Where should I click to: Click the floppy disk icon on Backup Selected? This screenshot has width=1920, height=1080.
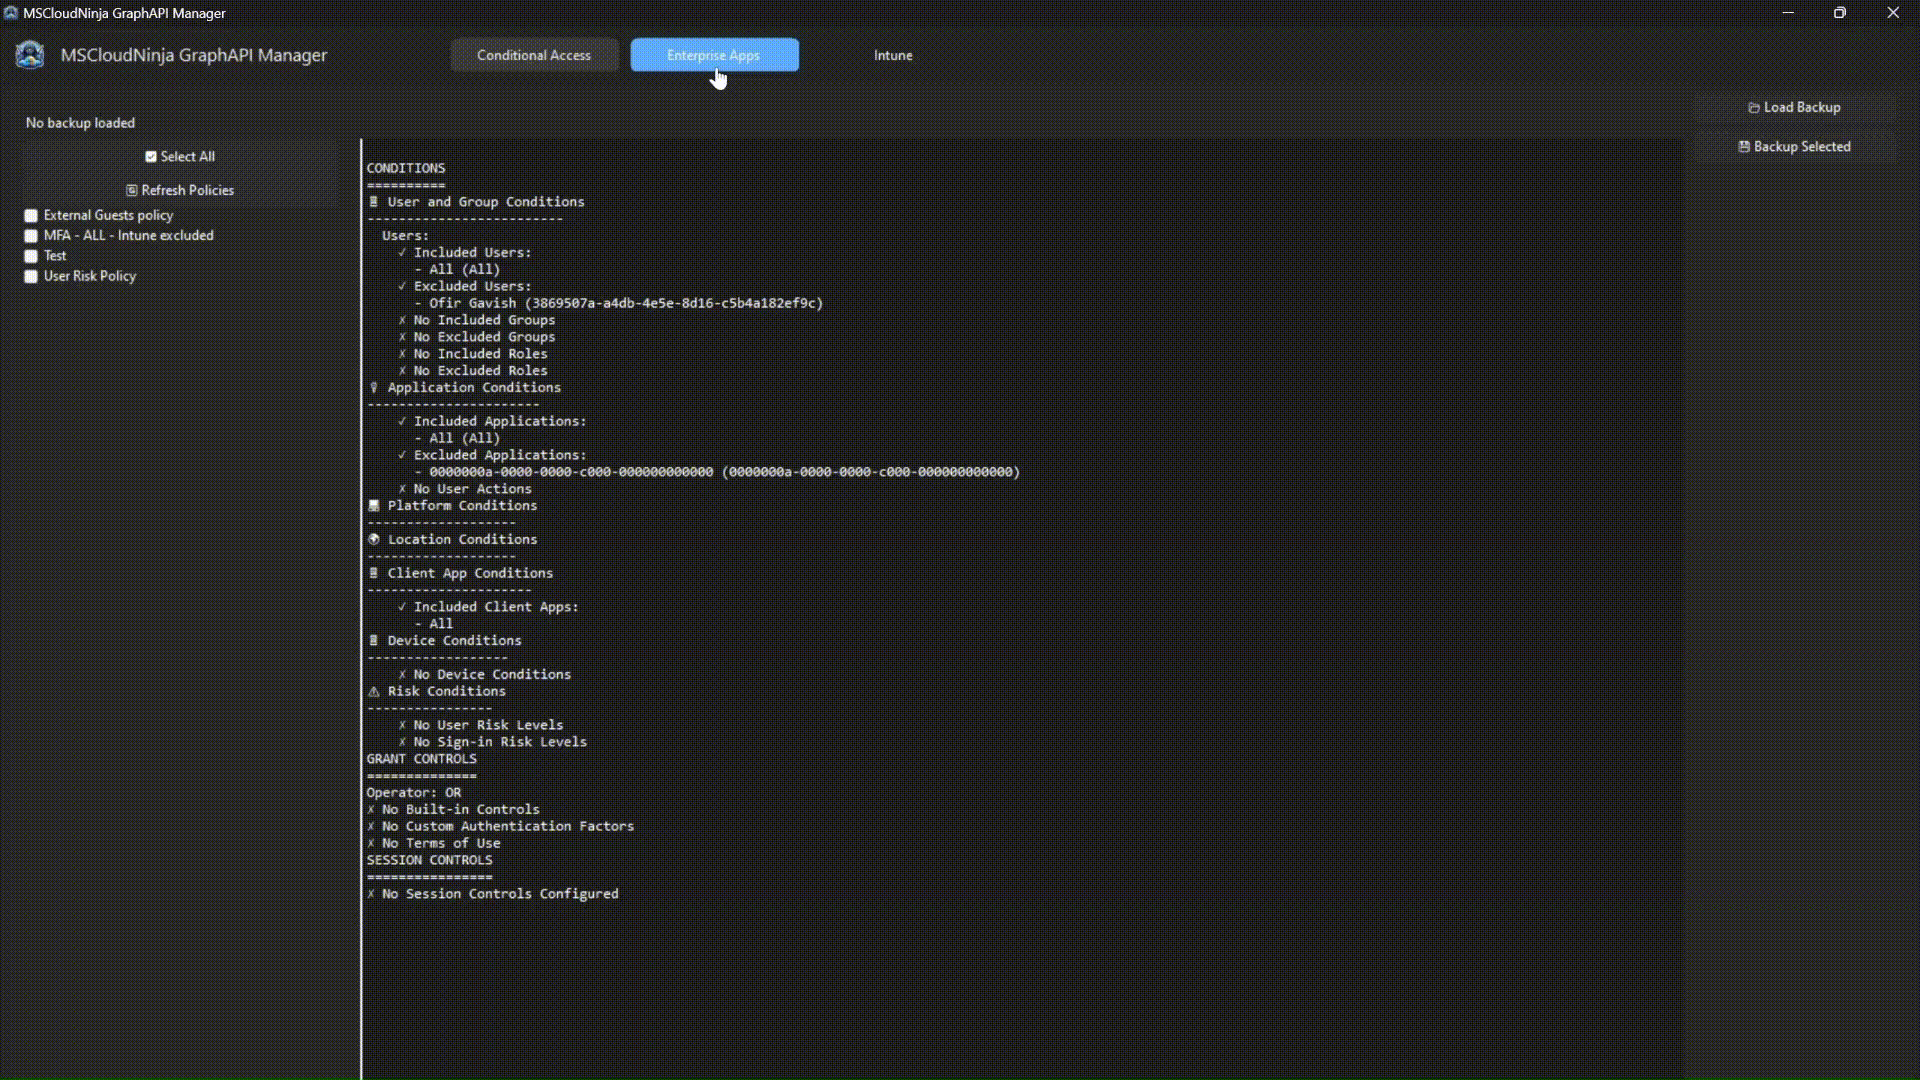(1744, 146)
